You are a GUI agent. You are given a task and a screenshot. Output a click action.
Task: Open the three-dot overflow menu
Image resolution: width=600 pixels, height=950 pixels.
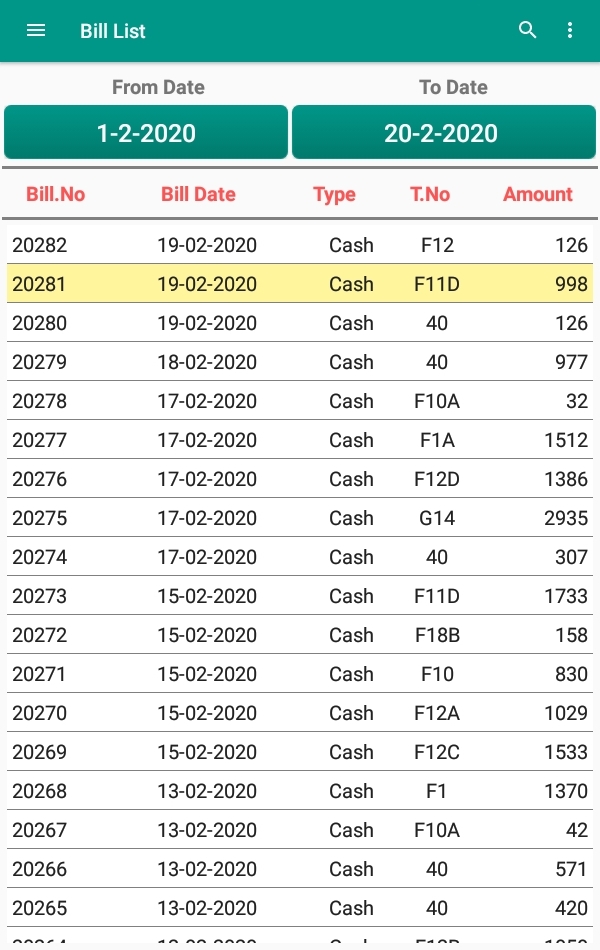pyautogui.click(x=570, y=31)
